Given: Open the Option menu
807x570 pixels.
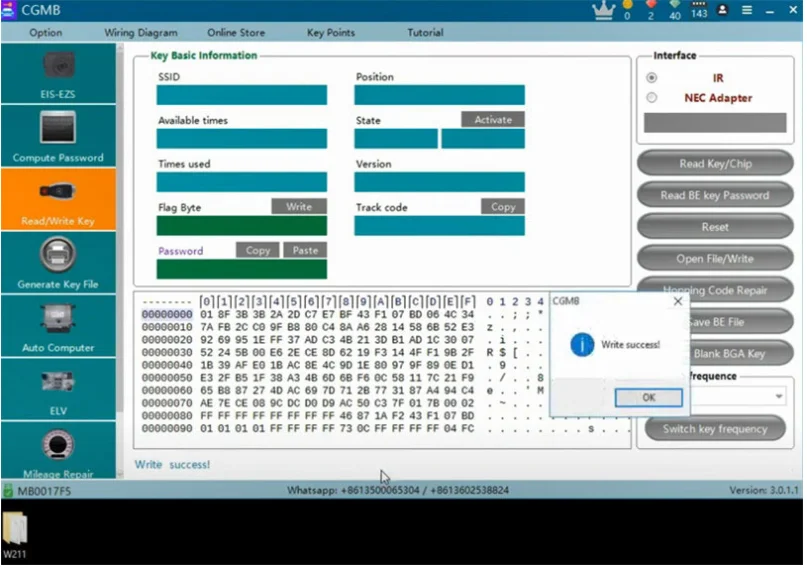Looking at the screenshot, I should tap(46, 32).
